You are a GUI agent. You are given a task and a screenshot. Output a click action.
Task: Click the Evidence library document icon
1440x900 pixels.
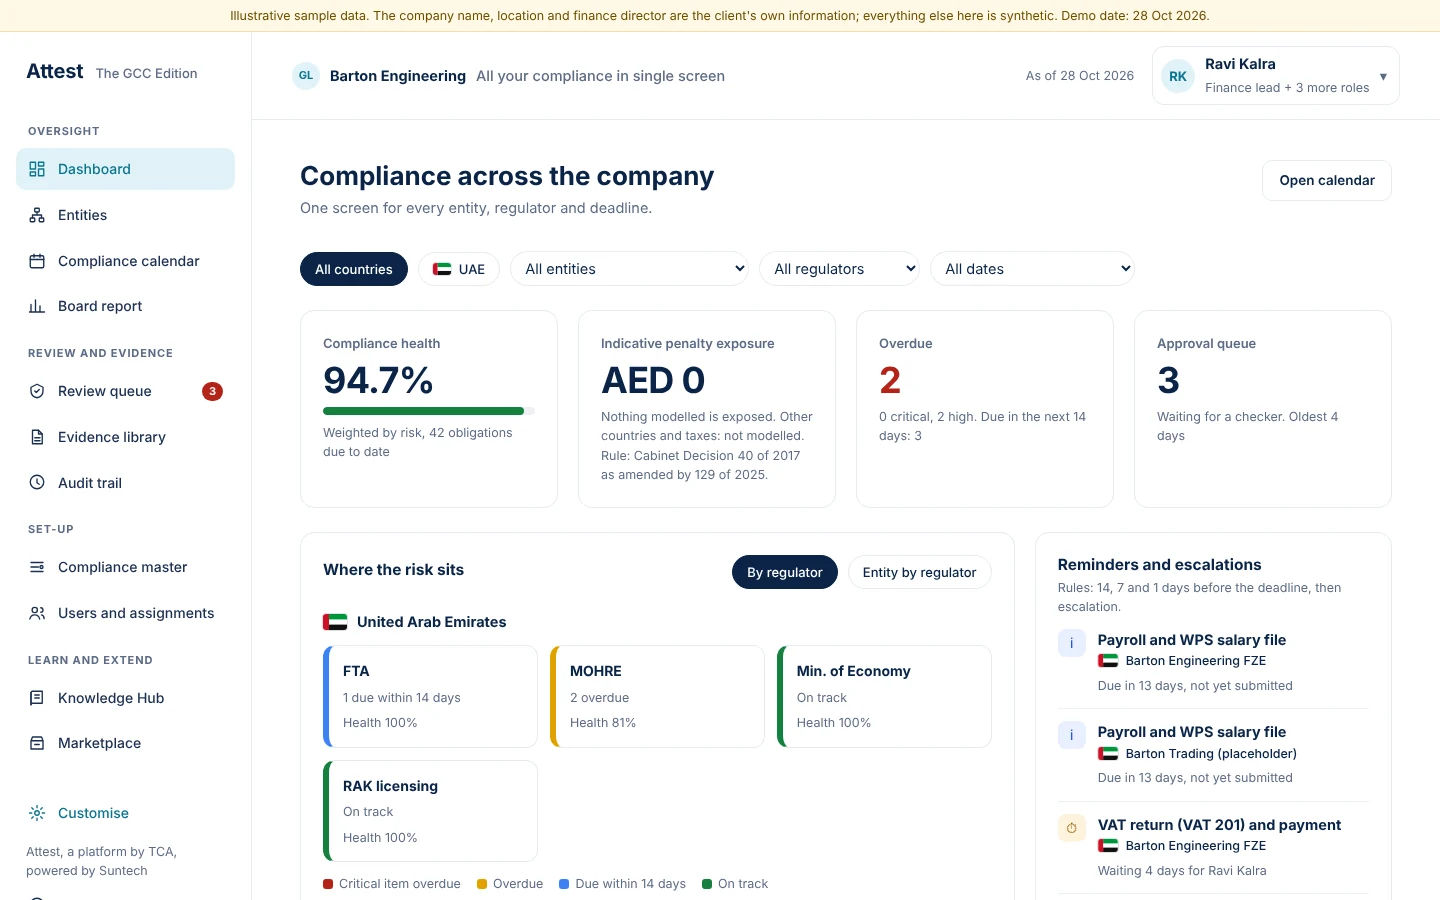click(37, 437)
